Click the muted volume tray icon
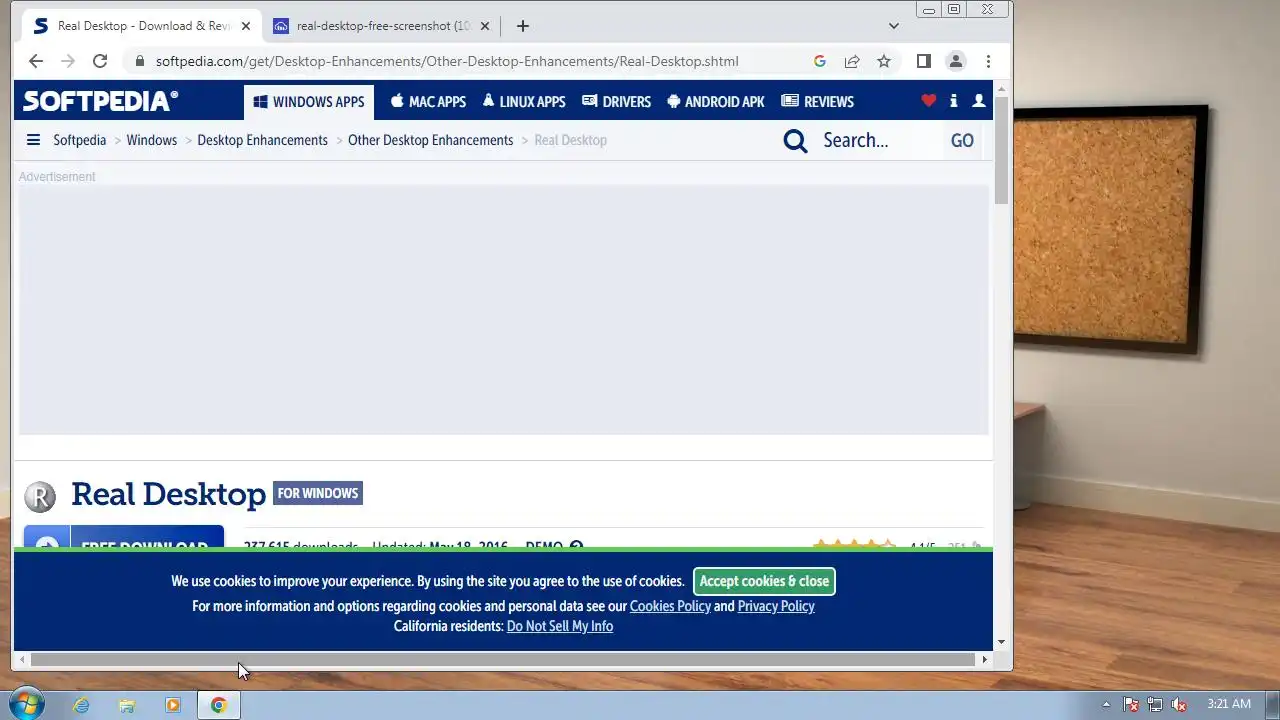Screen dimensions: 1280x720 click(x=1180, y=704)
